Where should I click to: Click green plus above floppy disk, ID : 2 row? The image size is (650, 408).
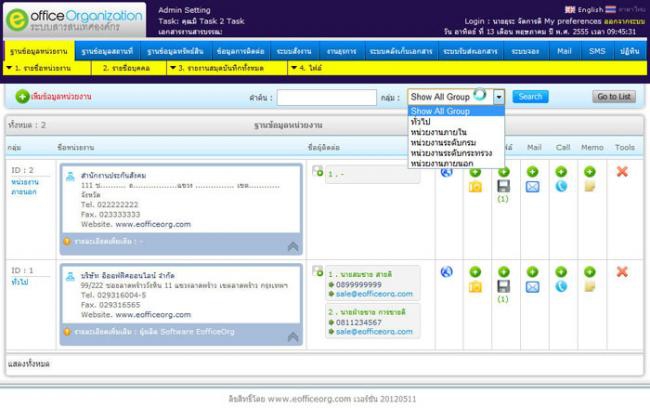click(504, 172)
